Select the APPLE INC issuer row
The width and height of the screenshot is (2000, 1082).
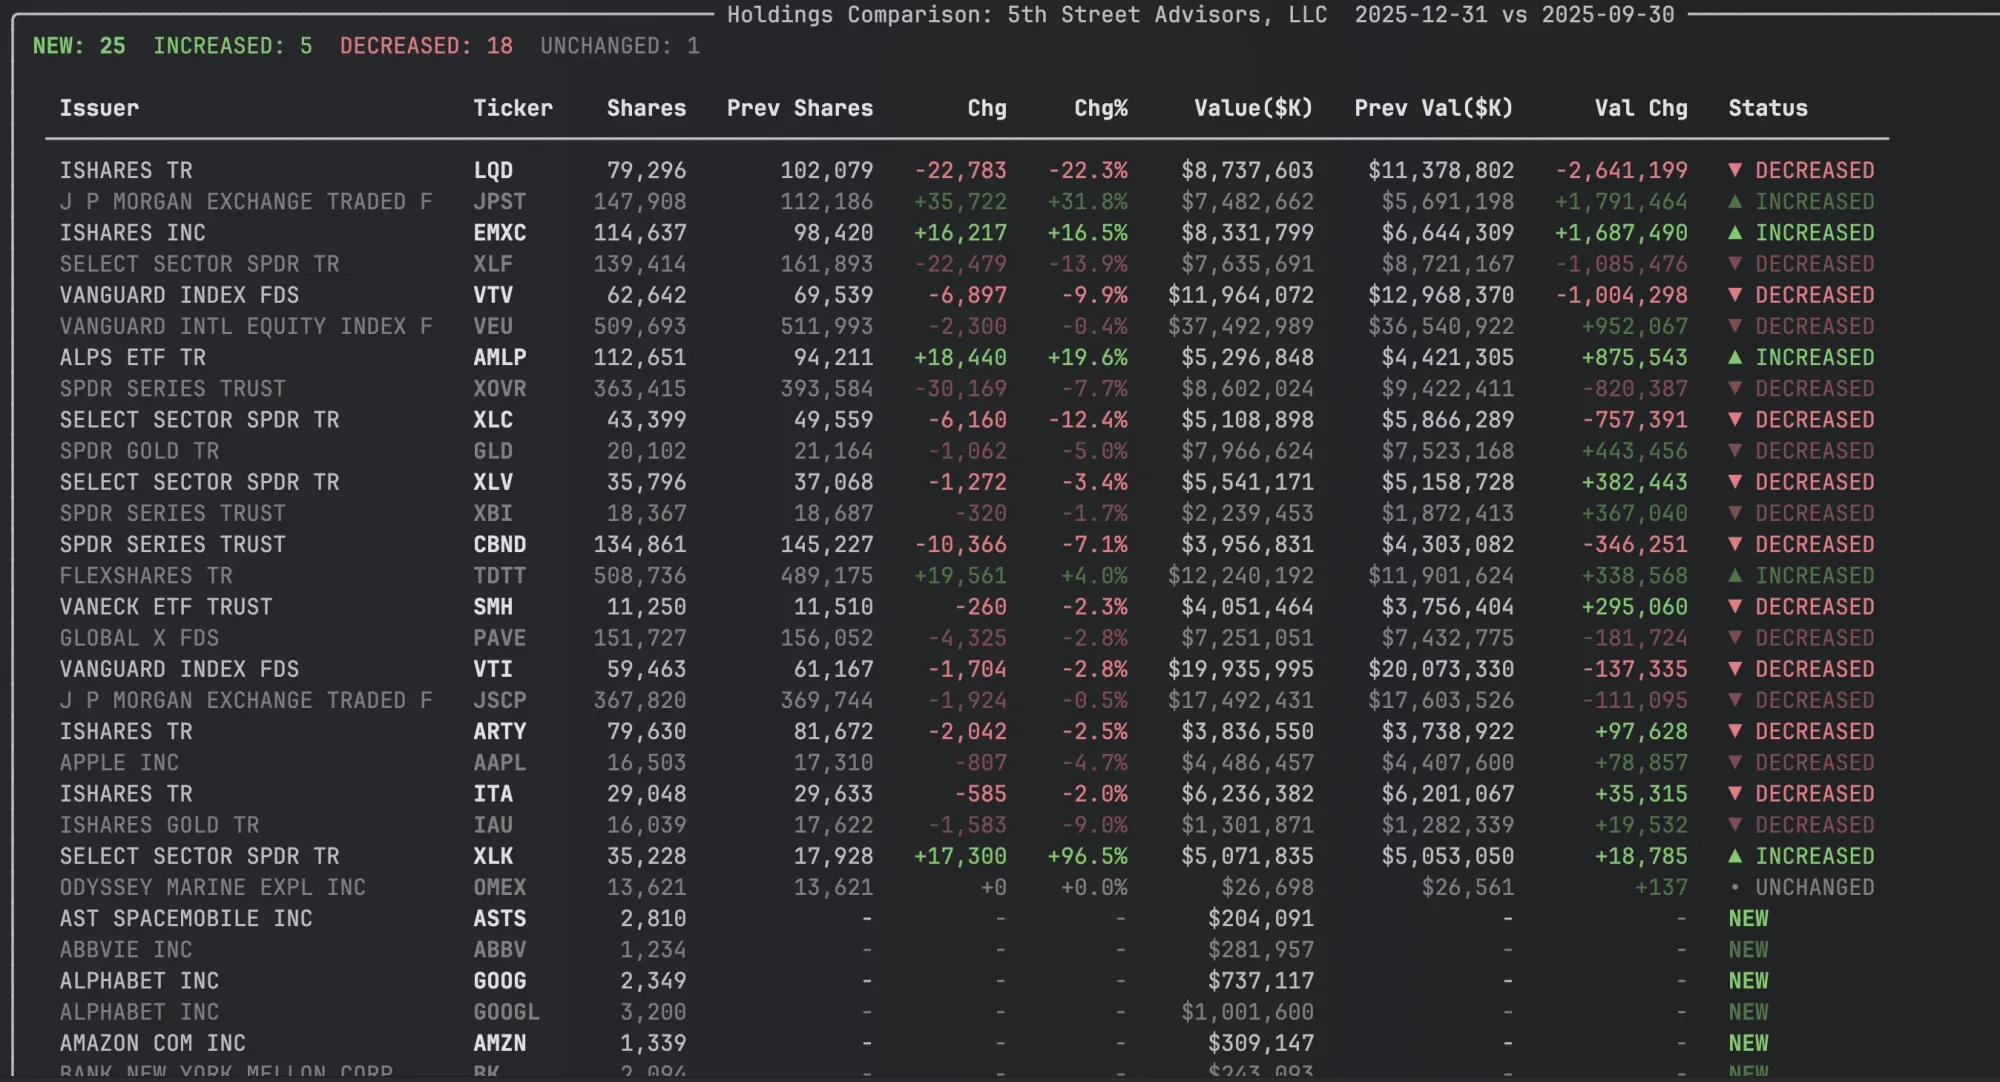pyautogui.click(x=119, y=762)
